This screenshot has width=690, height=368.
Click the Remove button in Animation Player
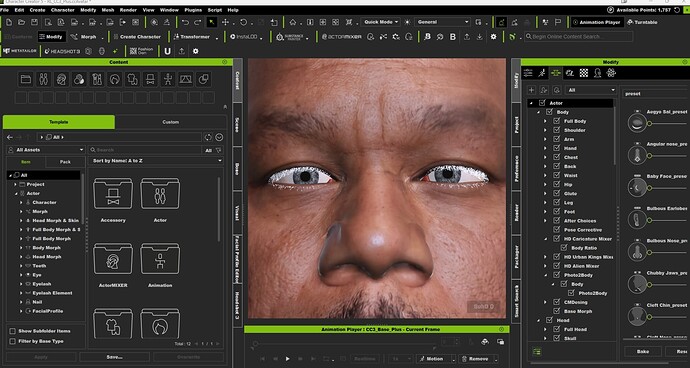(475, 359)
